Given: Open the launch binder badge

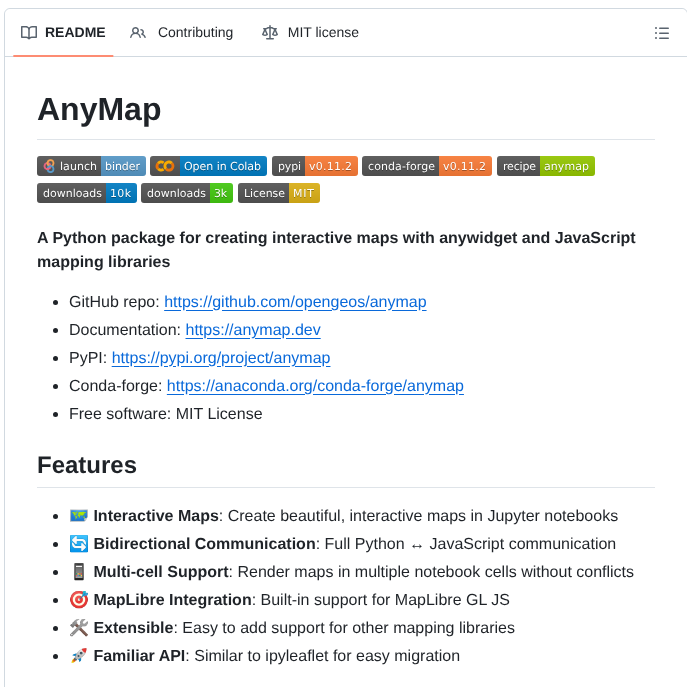Looking at the screenshot, I should pyautogui.click(x=92, y=166).
